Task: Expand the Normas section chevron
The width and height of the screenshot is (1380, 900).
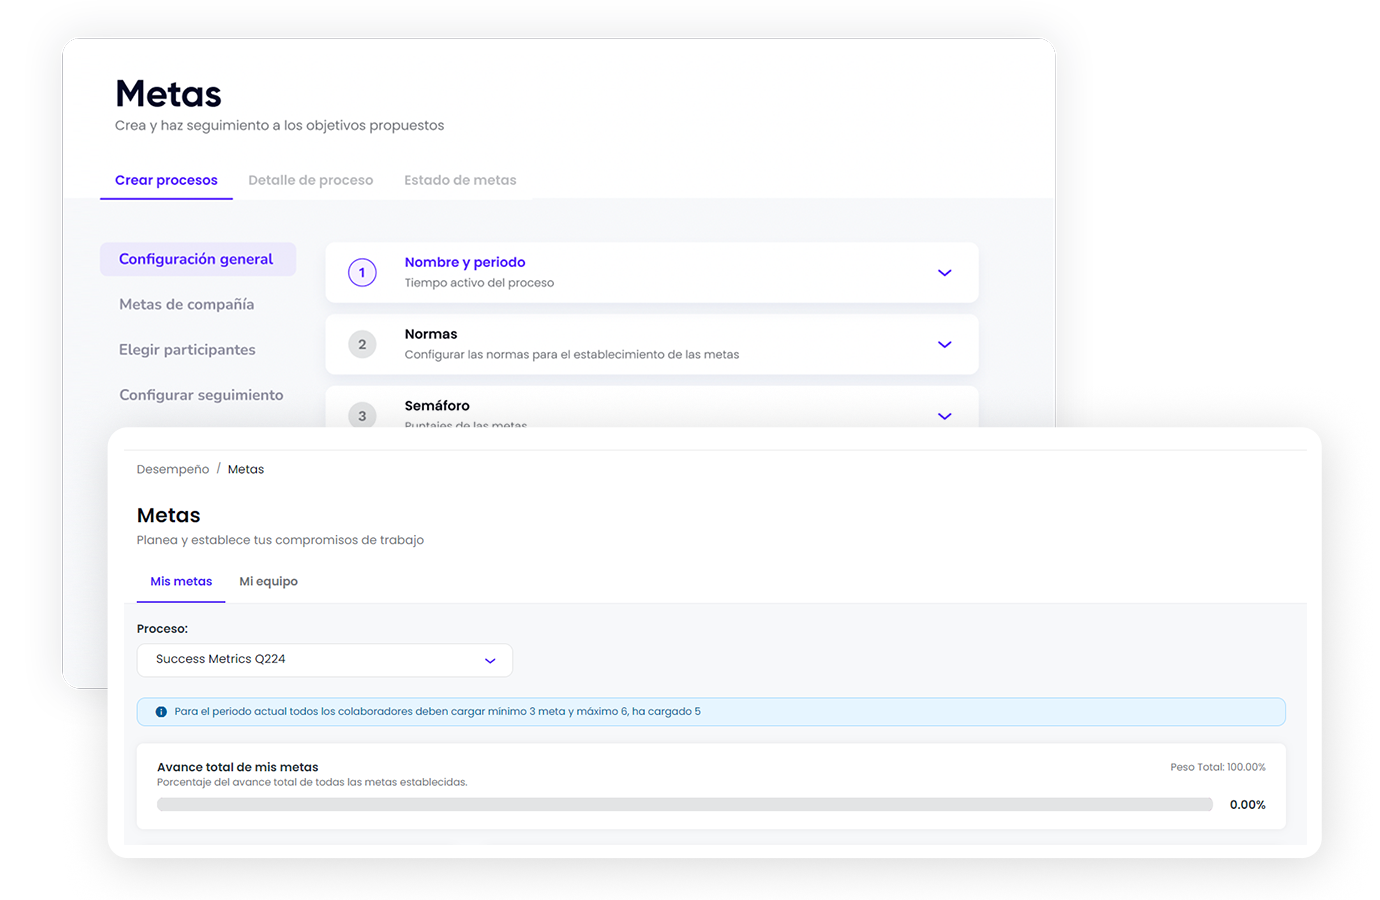Action: pyautogui.click(x=944, y=344)
